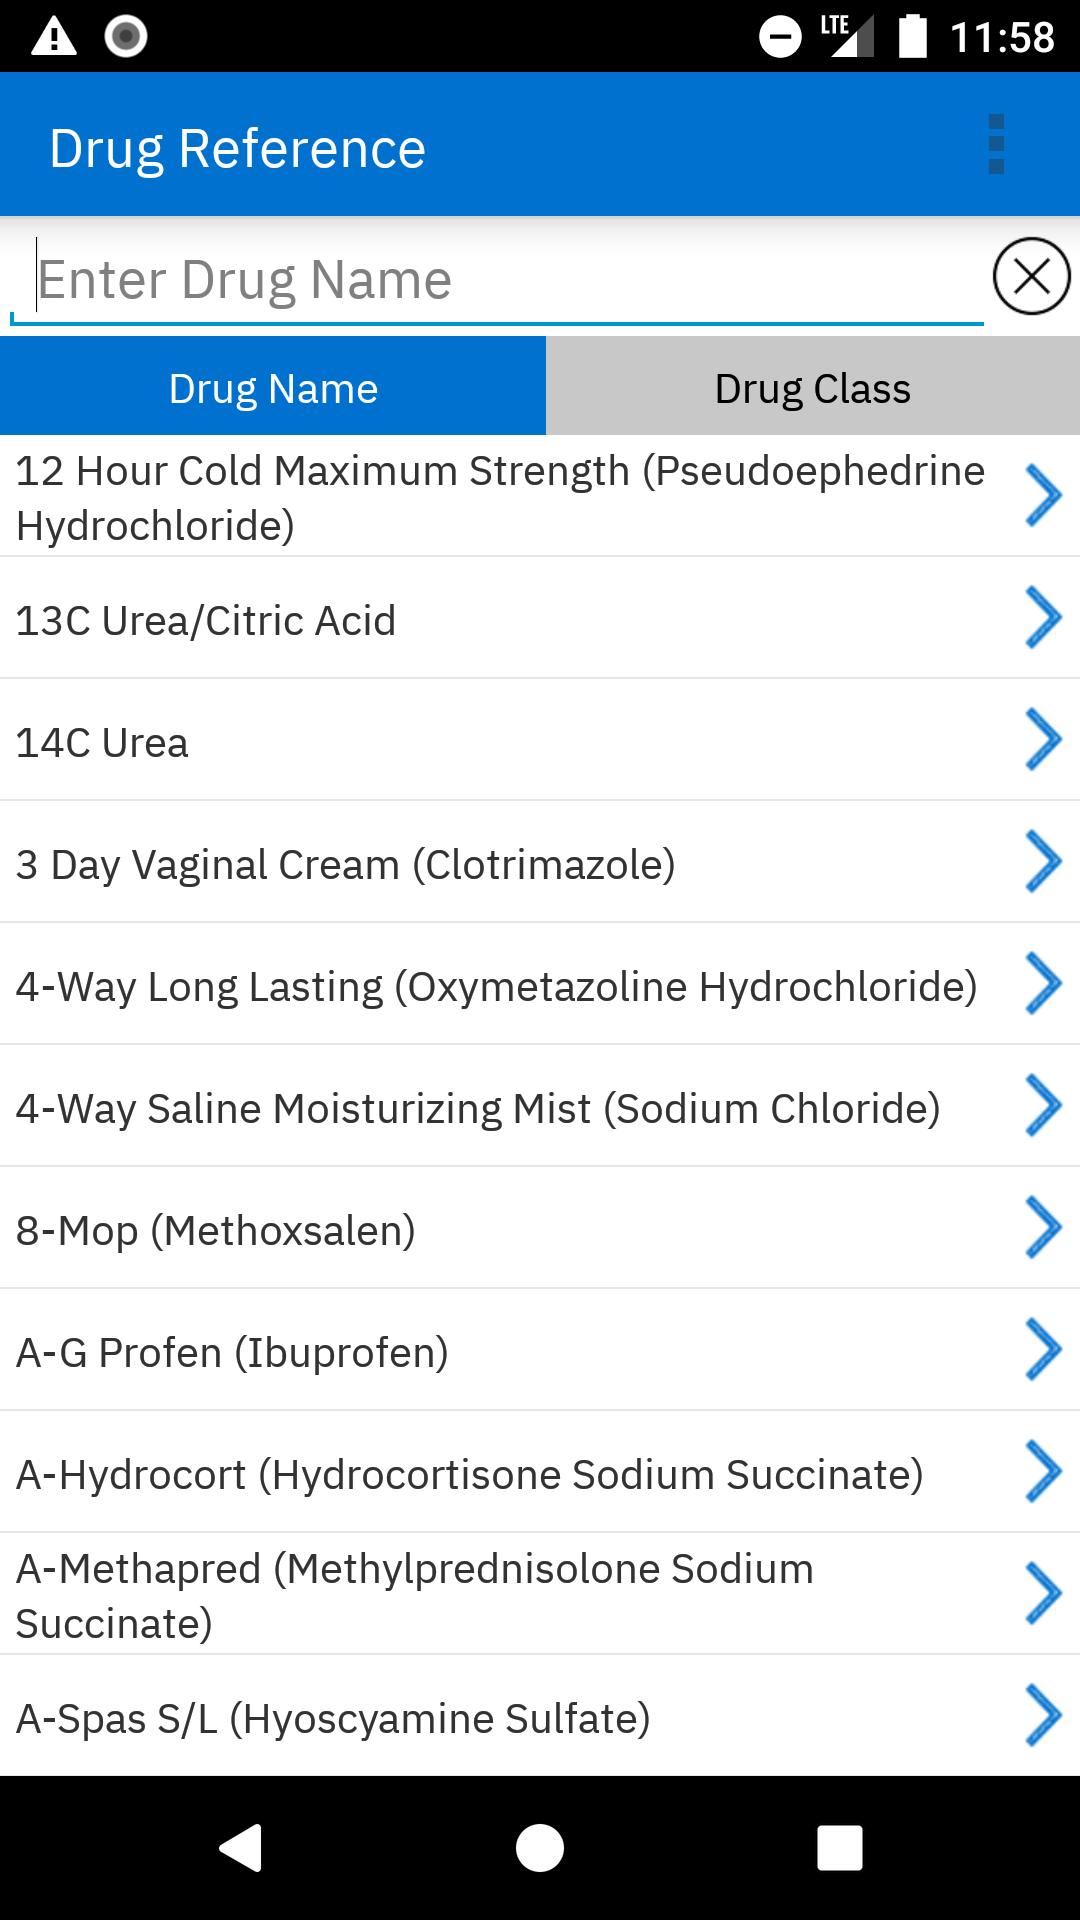This screenshot has width=1080, height=1920.
Task: Tap the arrow beside 8-Mop (Methoxsalen)
Action: (1042, 1228)
